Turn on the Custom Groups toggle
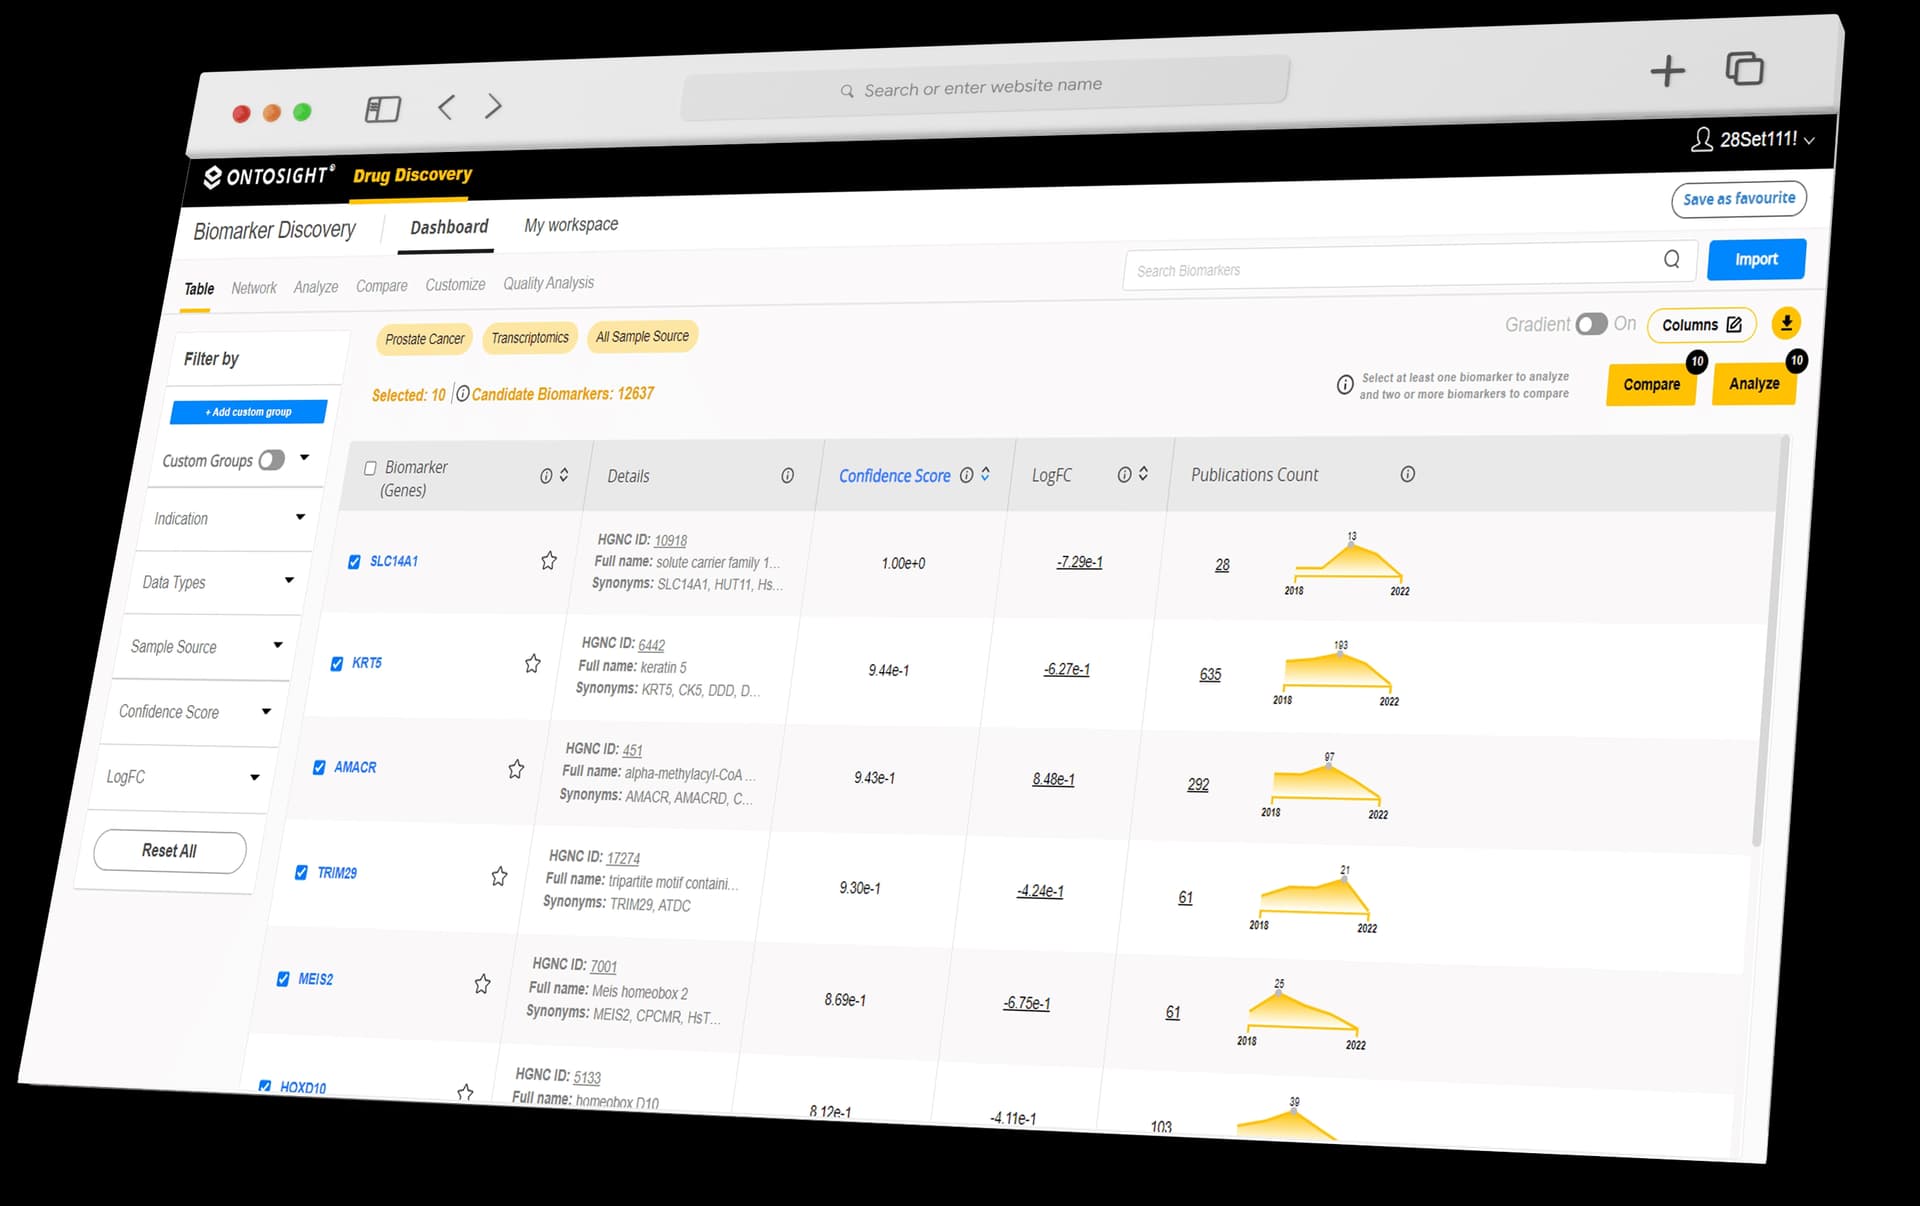Screen dimensions: 1920x1206 click(x=271, y=460)
